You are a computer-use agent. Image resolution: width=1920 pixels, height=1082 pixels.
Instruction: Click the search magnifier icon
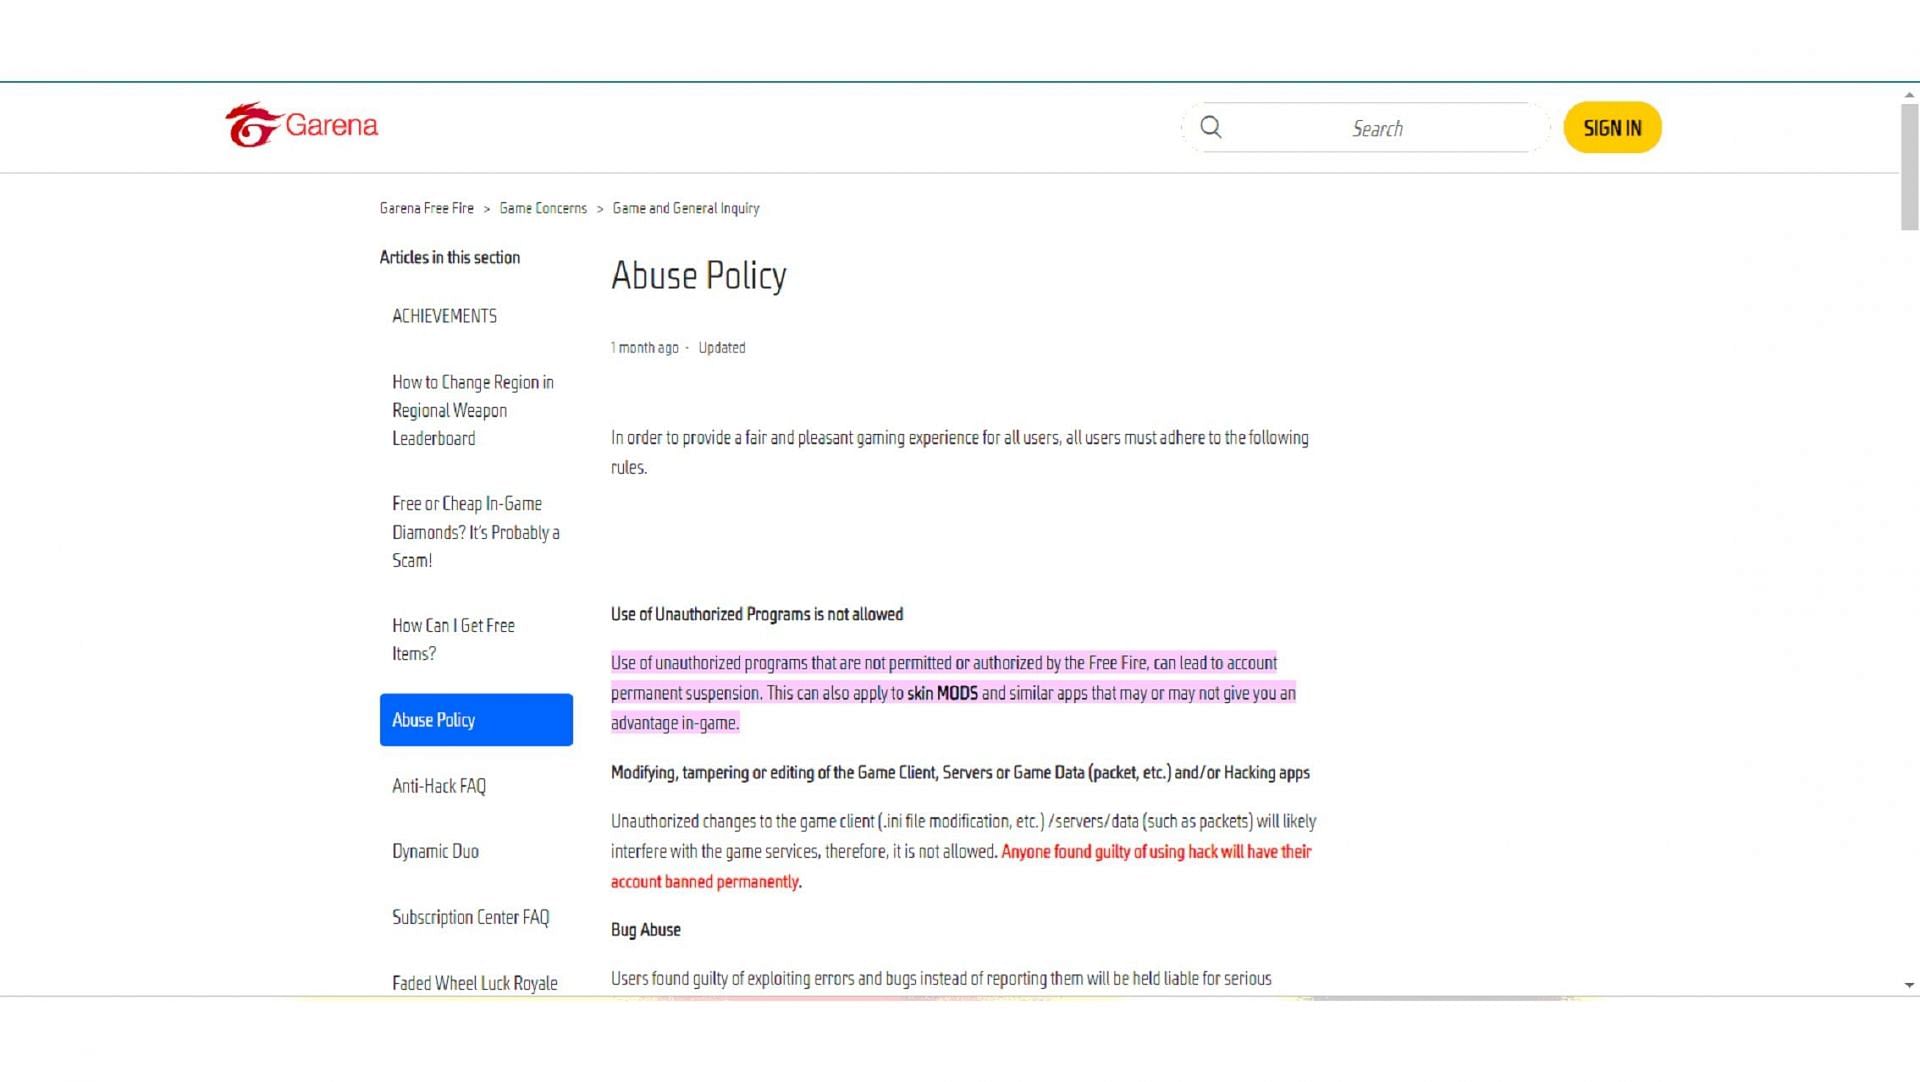[1211, 128]
